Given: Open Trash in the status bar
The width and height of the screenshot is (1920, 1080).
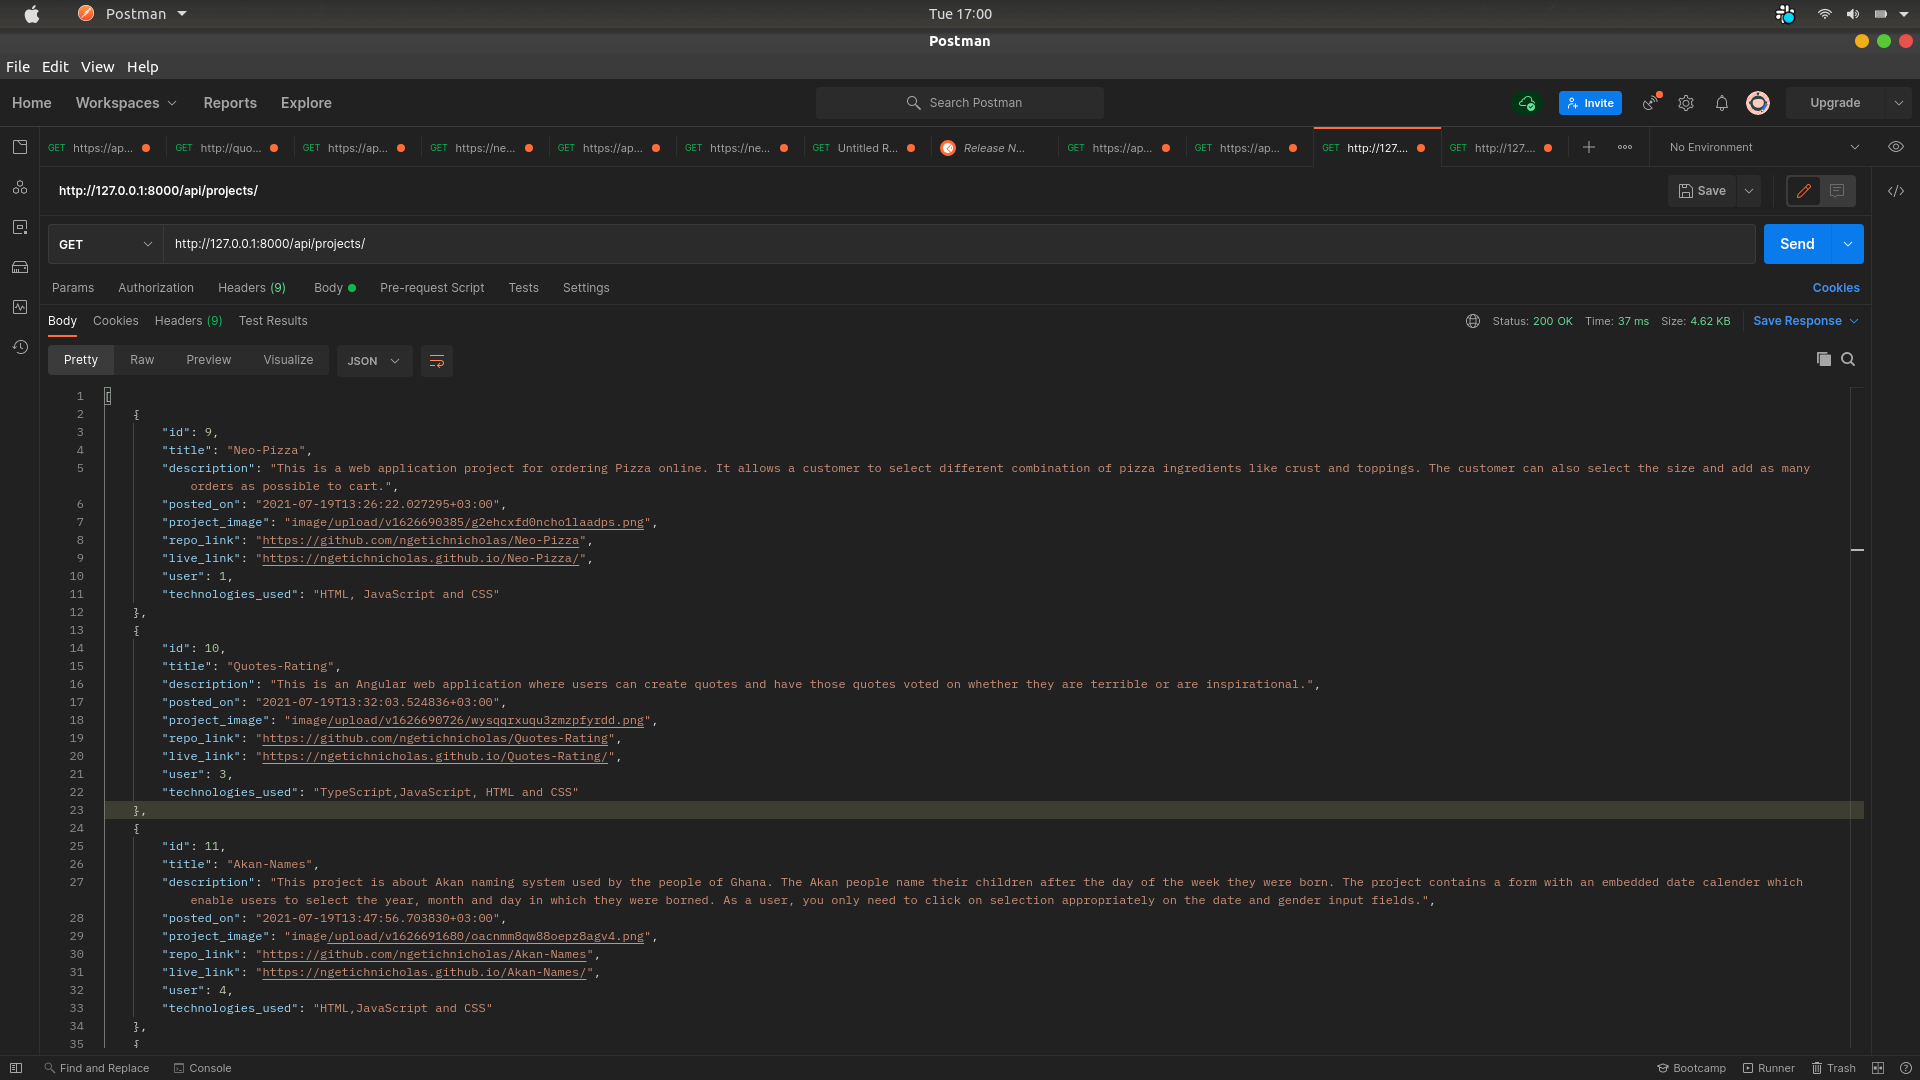Looking at the screenshot, I should tap(1833, 1068).
